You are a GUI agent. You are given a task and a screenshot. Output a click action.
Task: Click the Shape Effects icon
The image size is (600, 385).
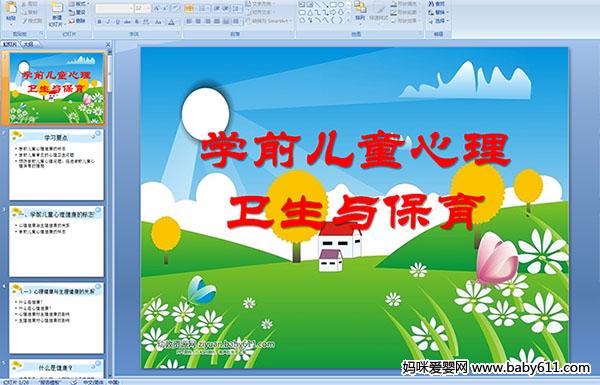[x=394, y=21]
